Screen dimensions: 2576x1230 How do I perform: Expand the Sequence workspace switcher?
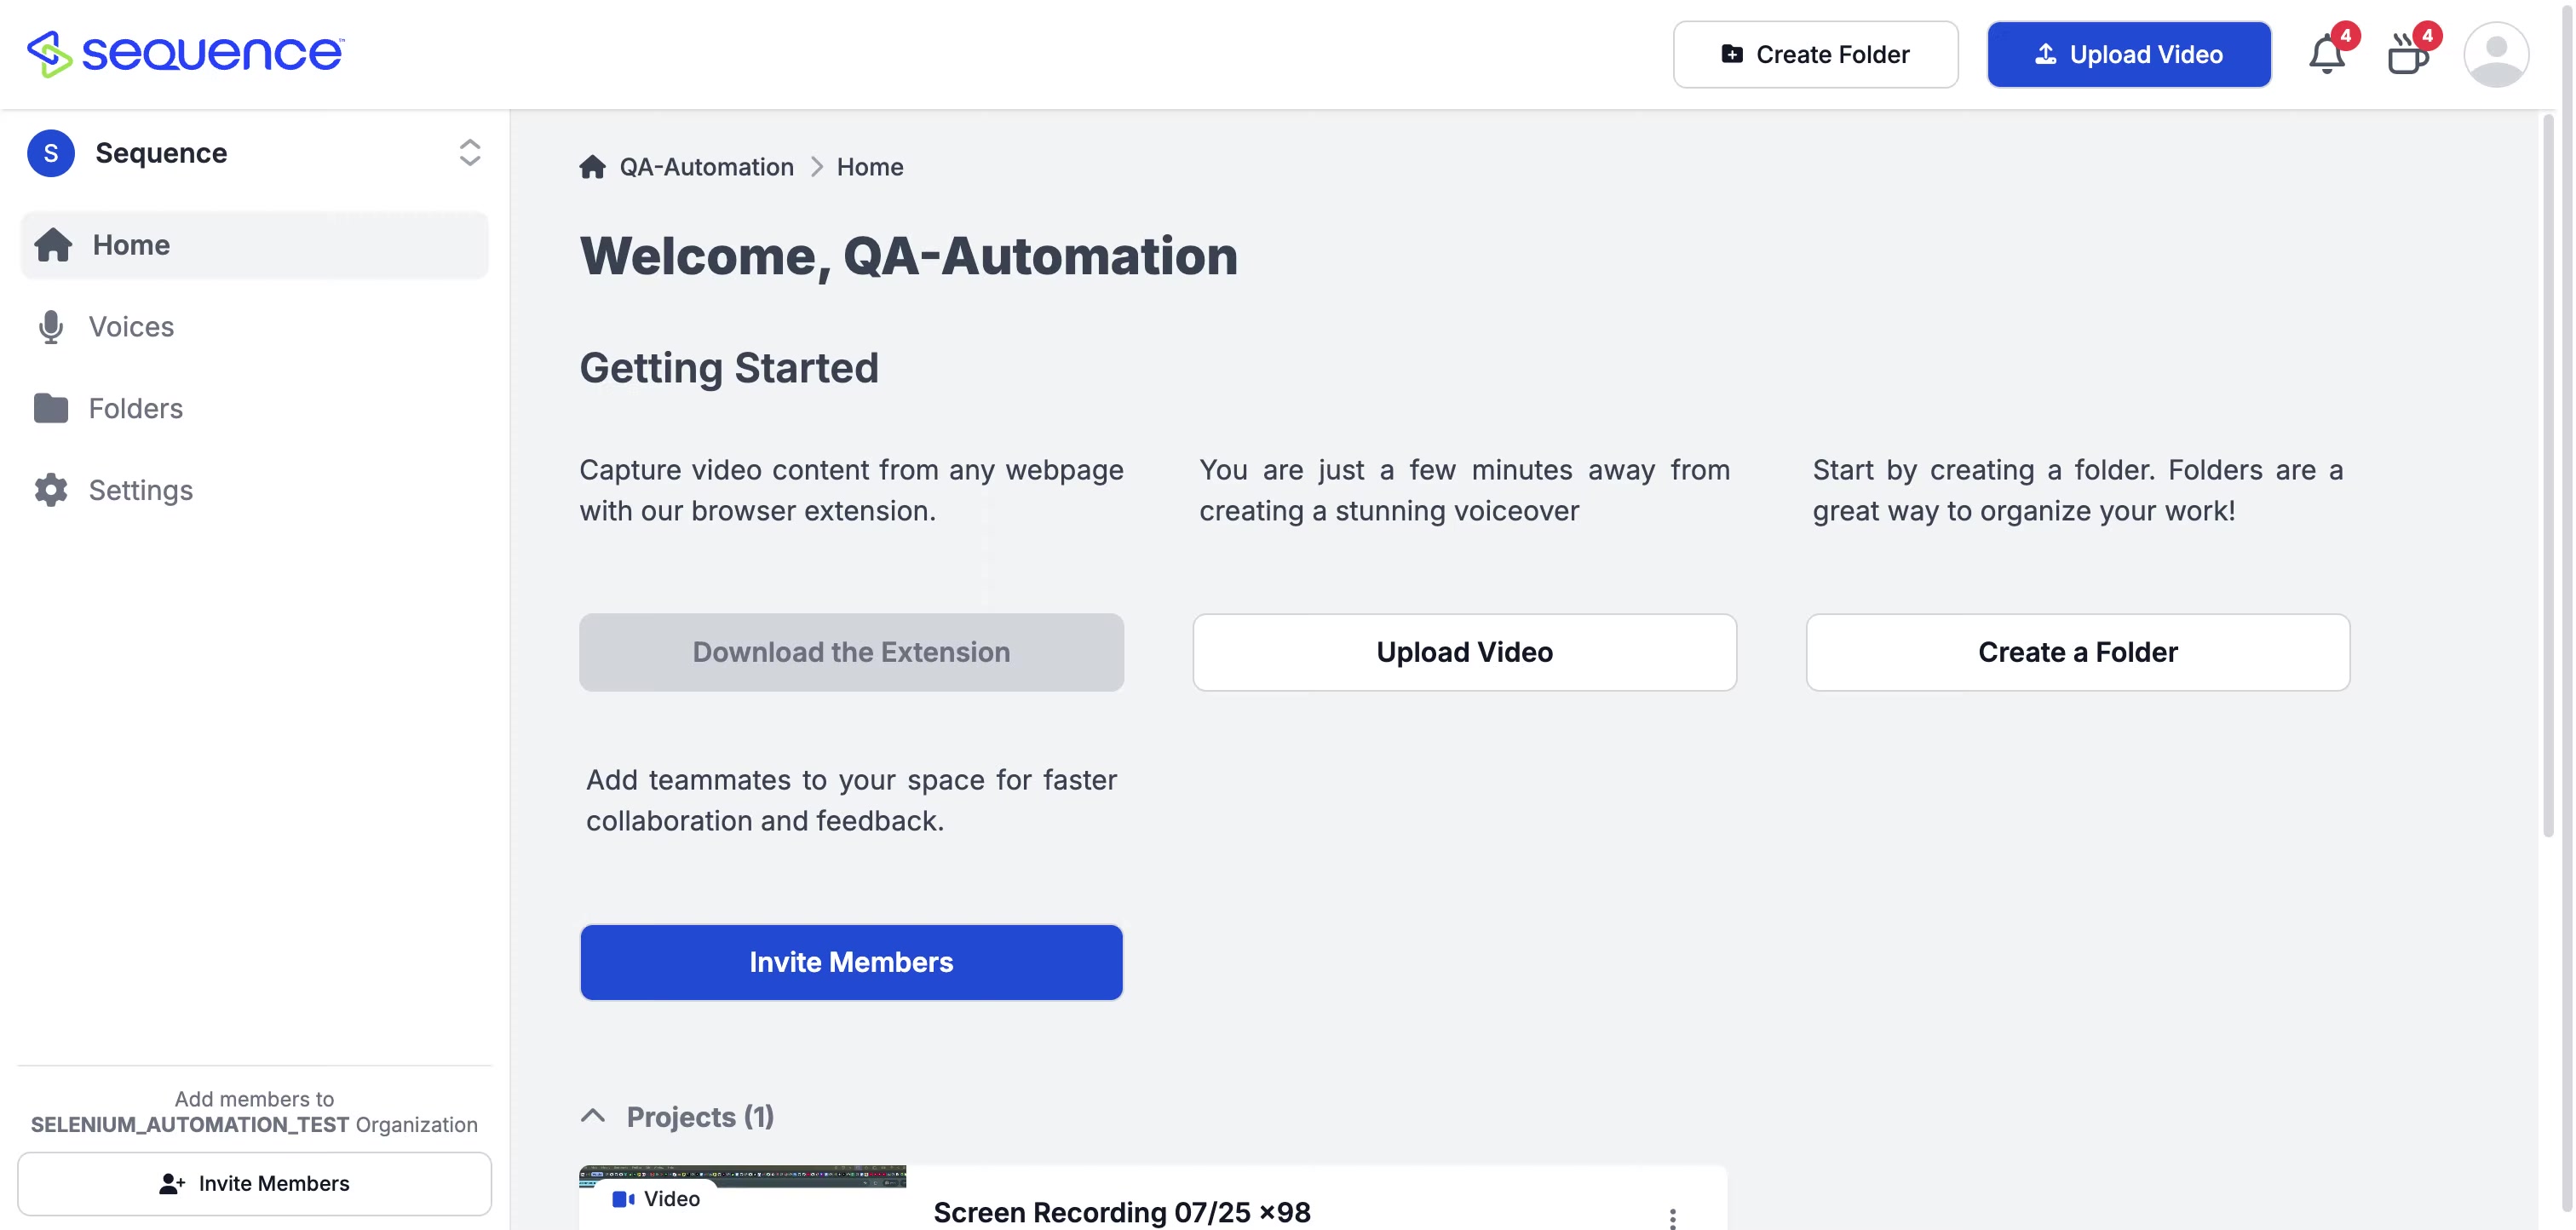[469, 153]
